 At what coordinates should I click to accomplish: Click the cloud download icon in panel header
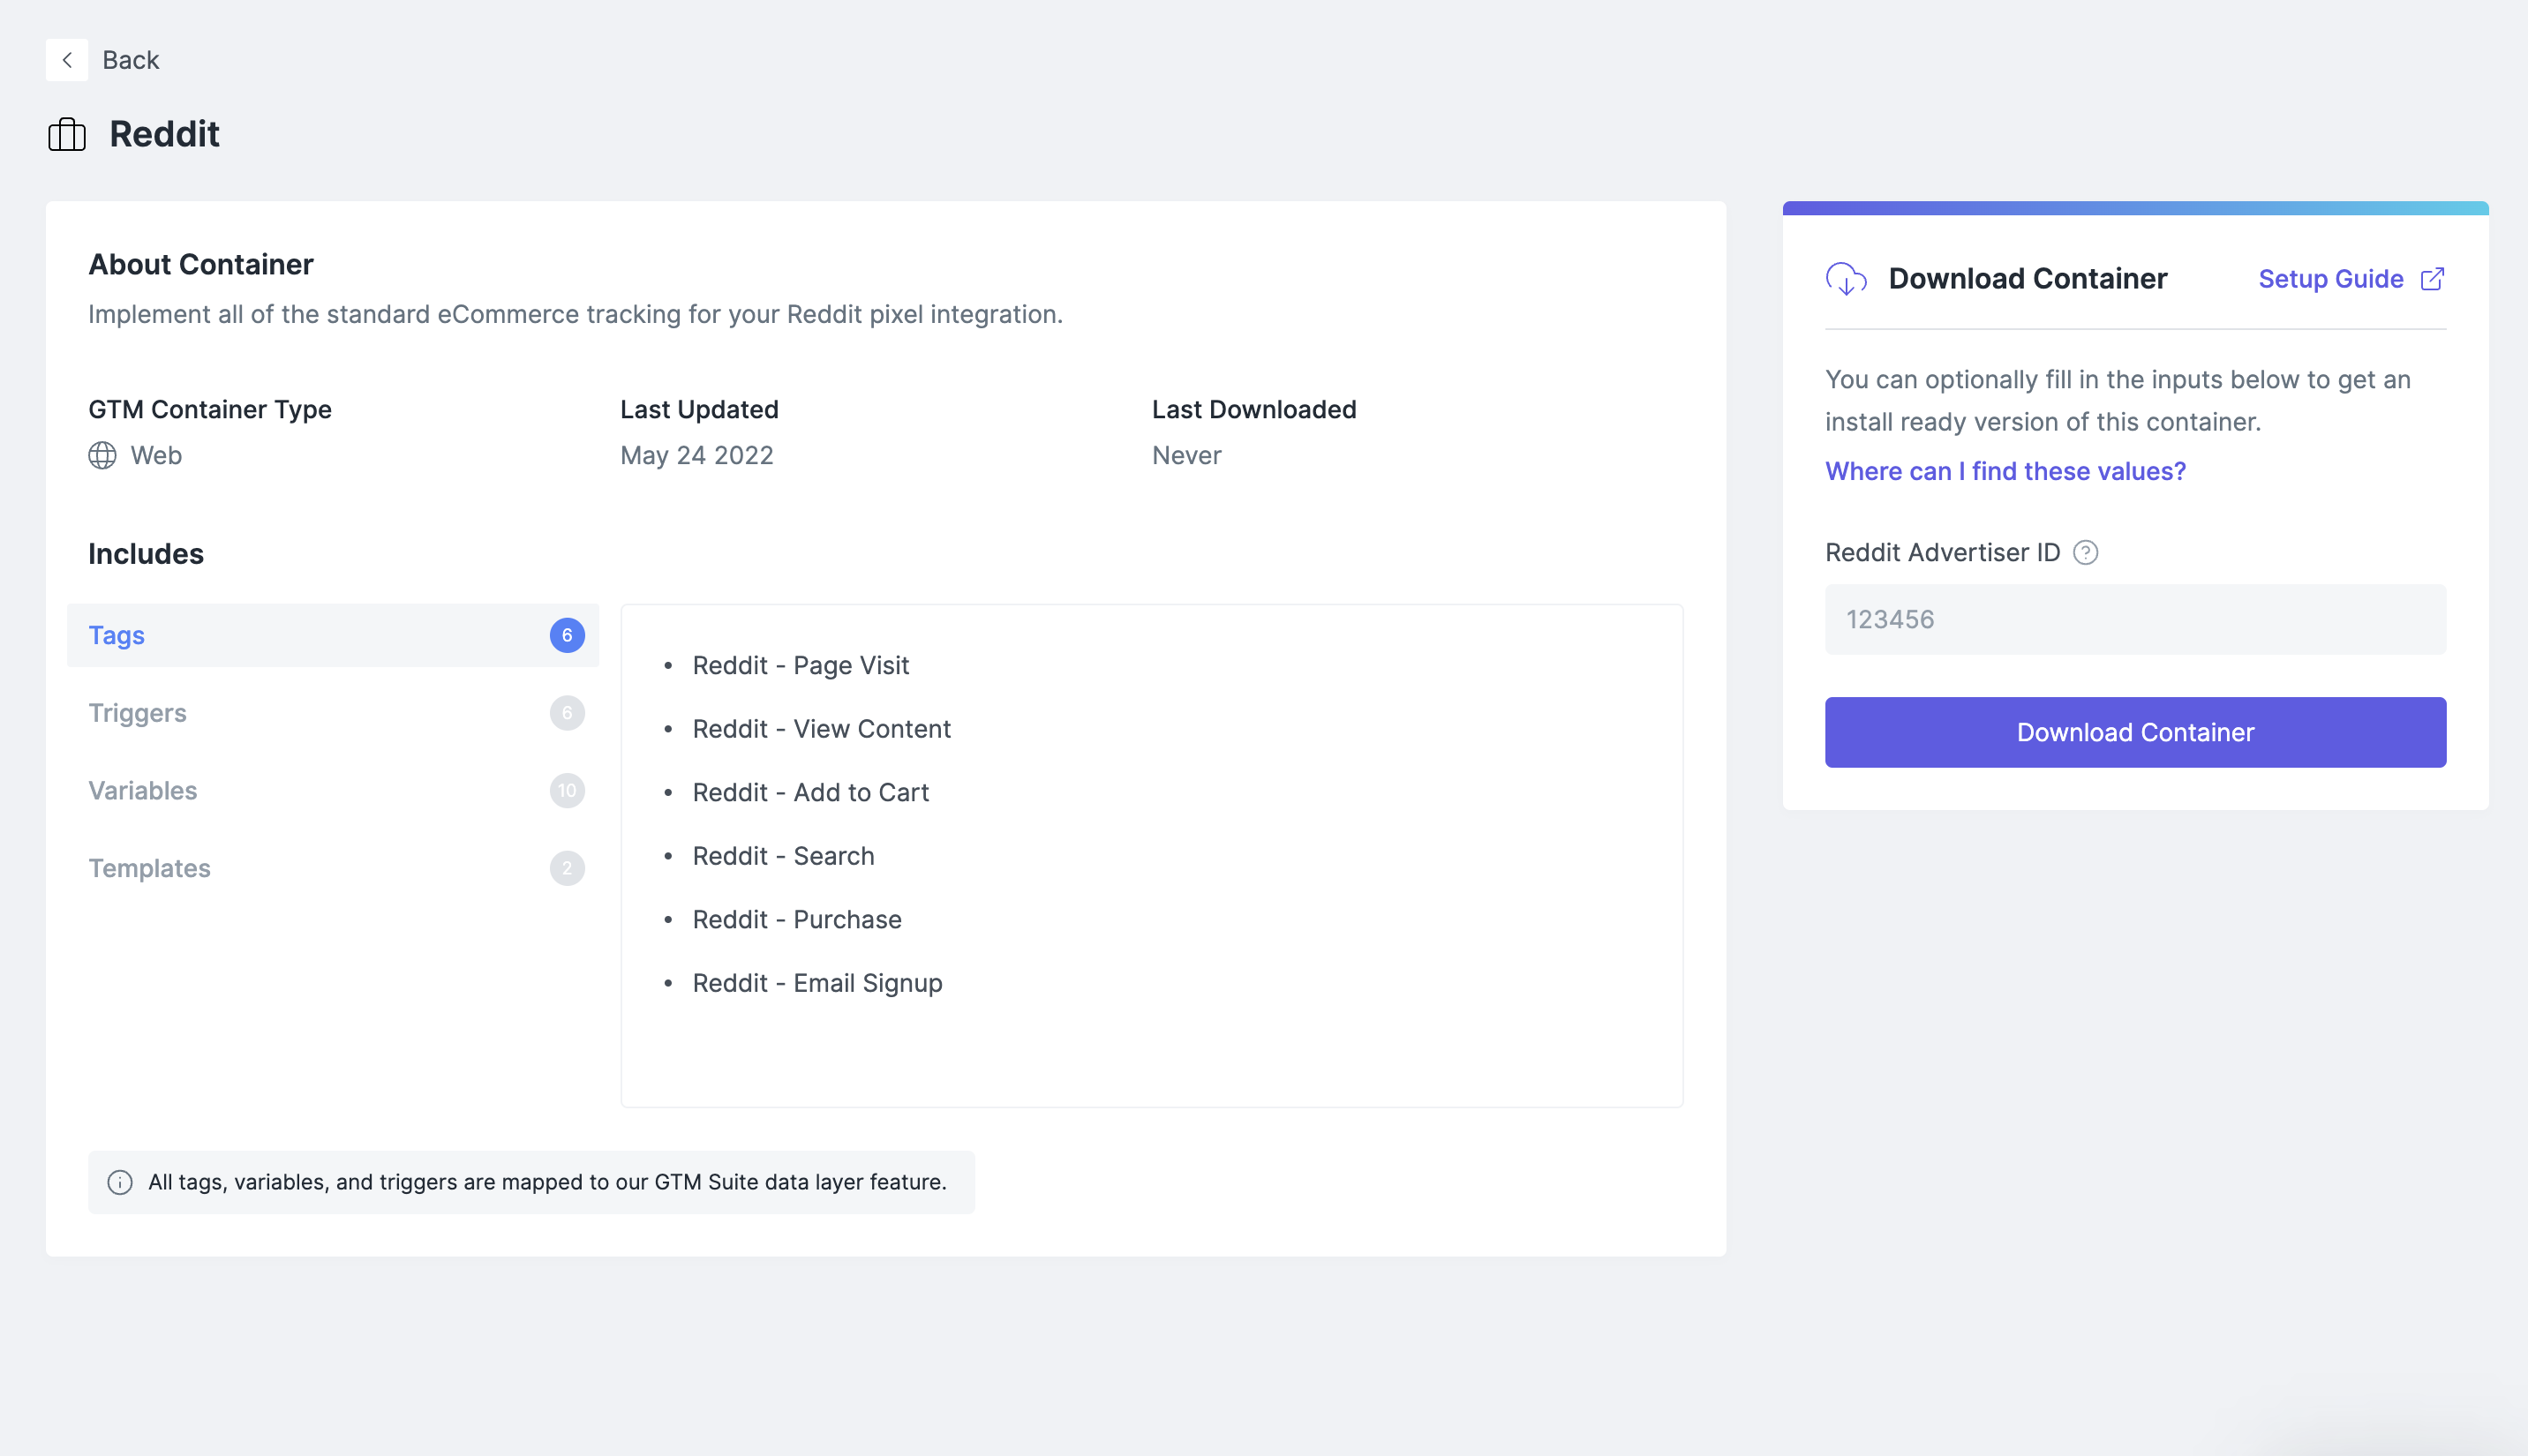(x=1846, y=279)
